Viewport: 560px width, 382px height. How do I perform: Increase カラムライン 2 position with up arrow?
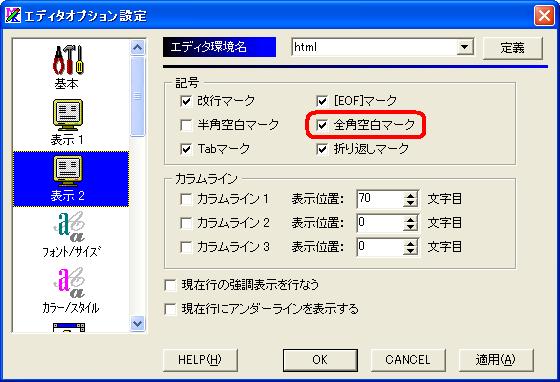pos(410,219)
